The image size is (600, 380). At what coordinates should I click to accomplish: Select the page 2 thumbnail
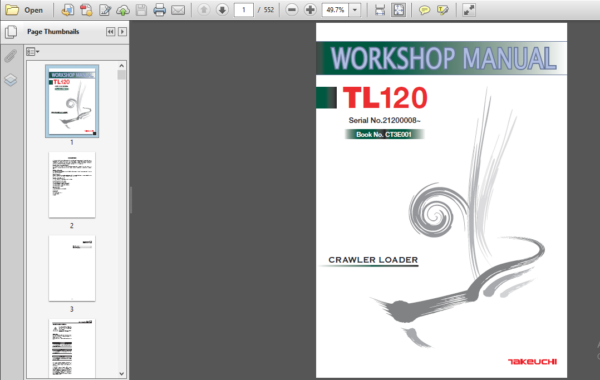(x=72, y=185)
